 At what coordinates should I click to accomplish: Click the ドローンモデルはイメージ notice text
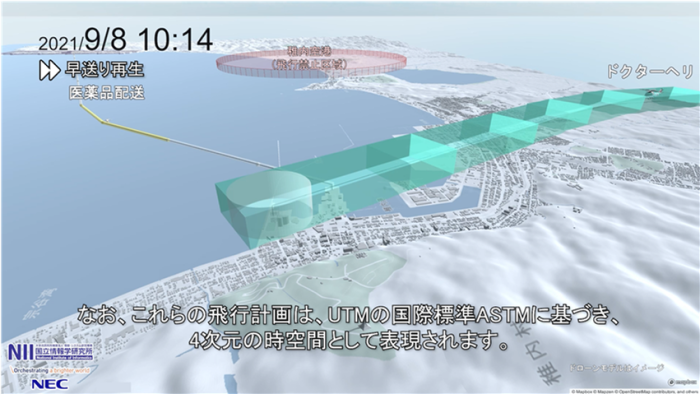(x=616, y=368)
